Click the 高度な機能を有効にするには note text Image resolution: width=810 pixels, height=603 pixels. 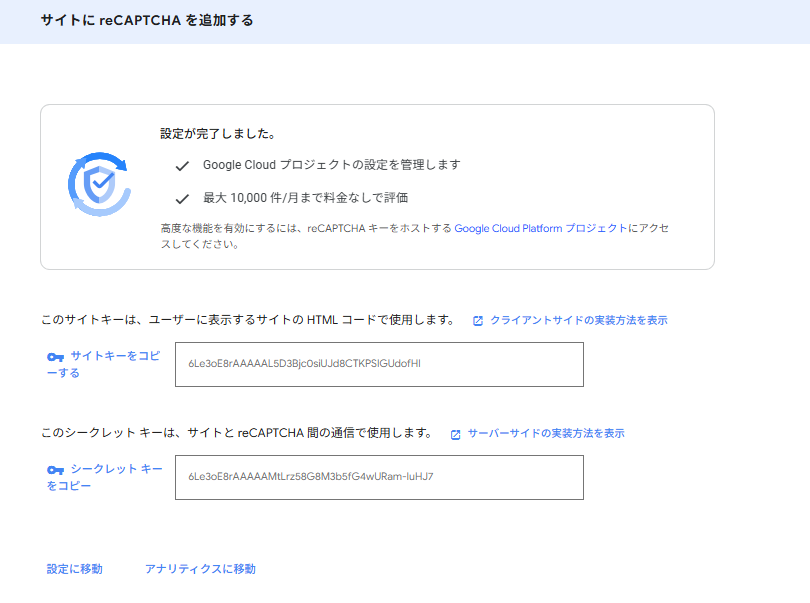414,236
